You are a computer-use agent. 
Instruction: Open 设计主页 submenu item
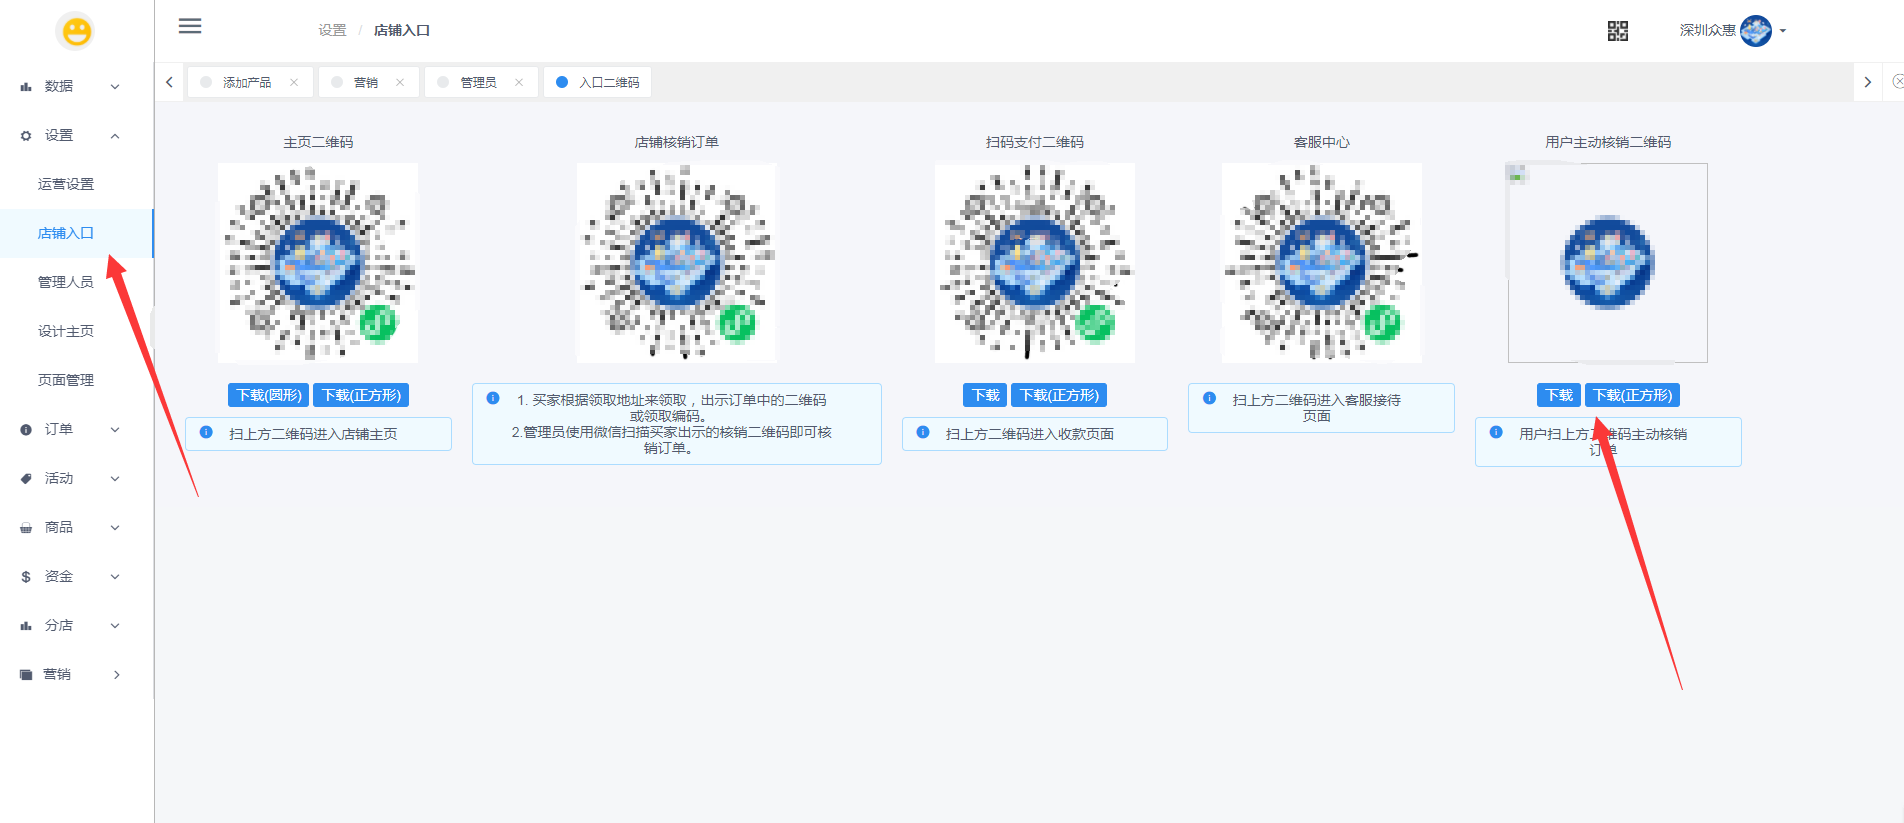[x=76, y=331]
